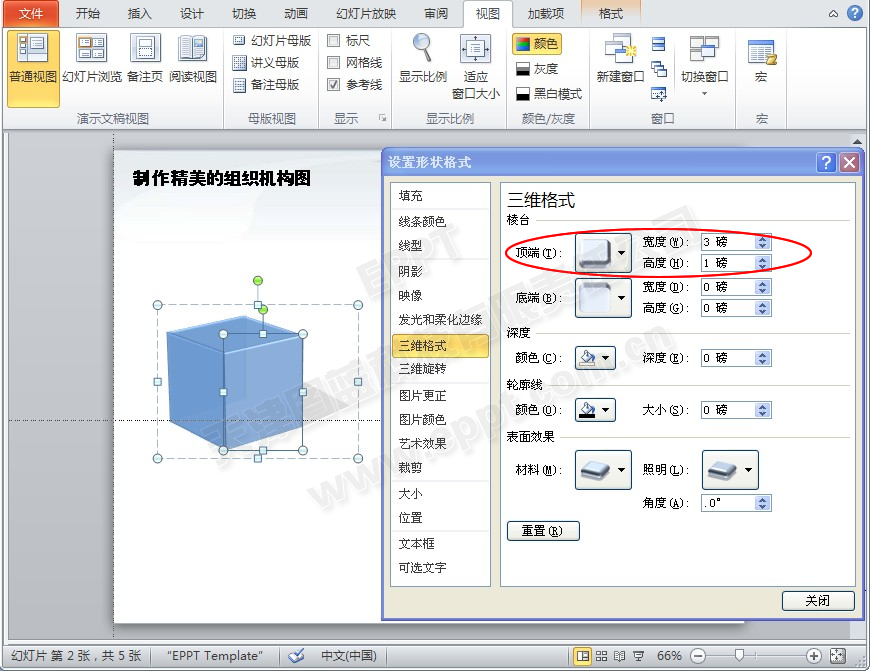Expand the 材料 material picker
Image resolution: width=870 pixels, height=671 pixels.
[x=603, y=469]
